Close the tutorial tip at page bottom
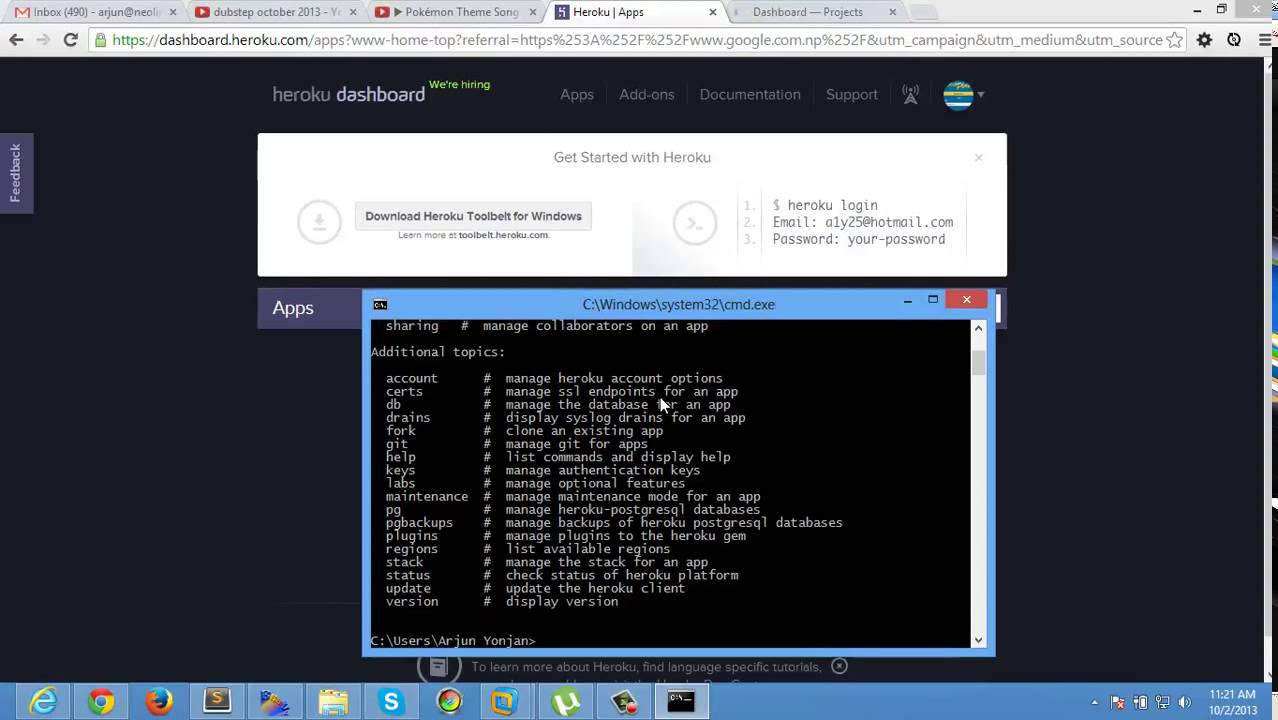The height and width of the screenshot is (720, 1278). click(x=839, y=666)
